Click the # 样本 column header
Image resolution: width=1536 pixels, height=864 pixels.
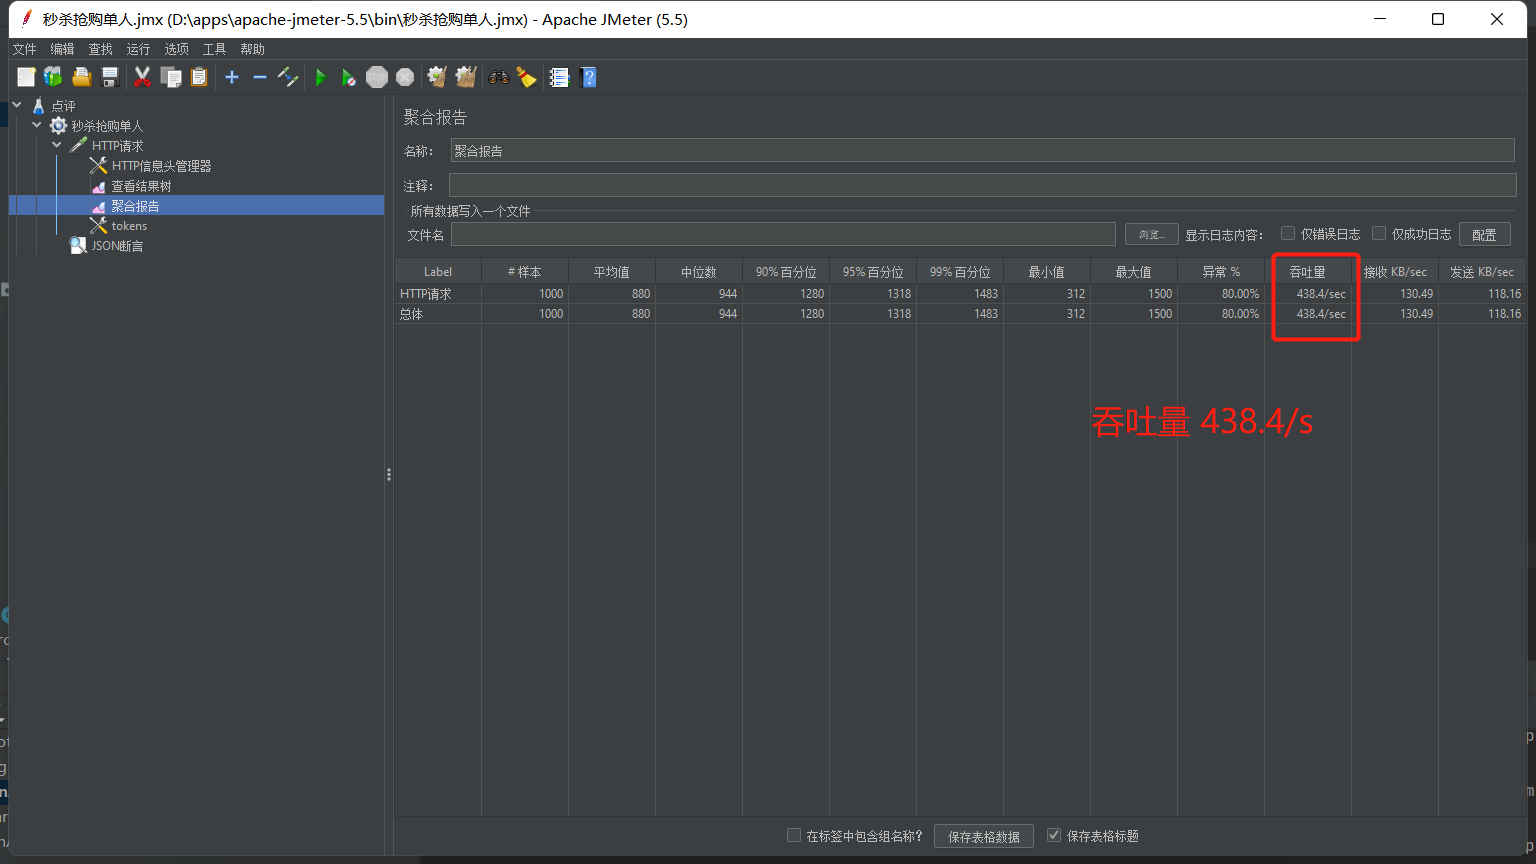coord(525,271)
